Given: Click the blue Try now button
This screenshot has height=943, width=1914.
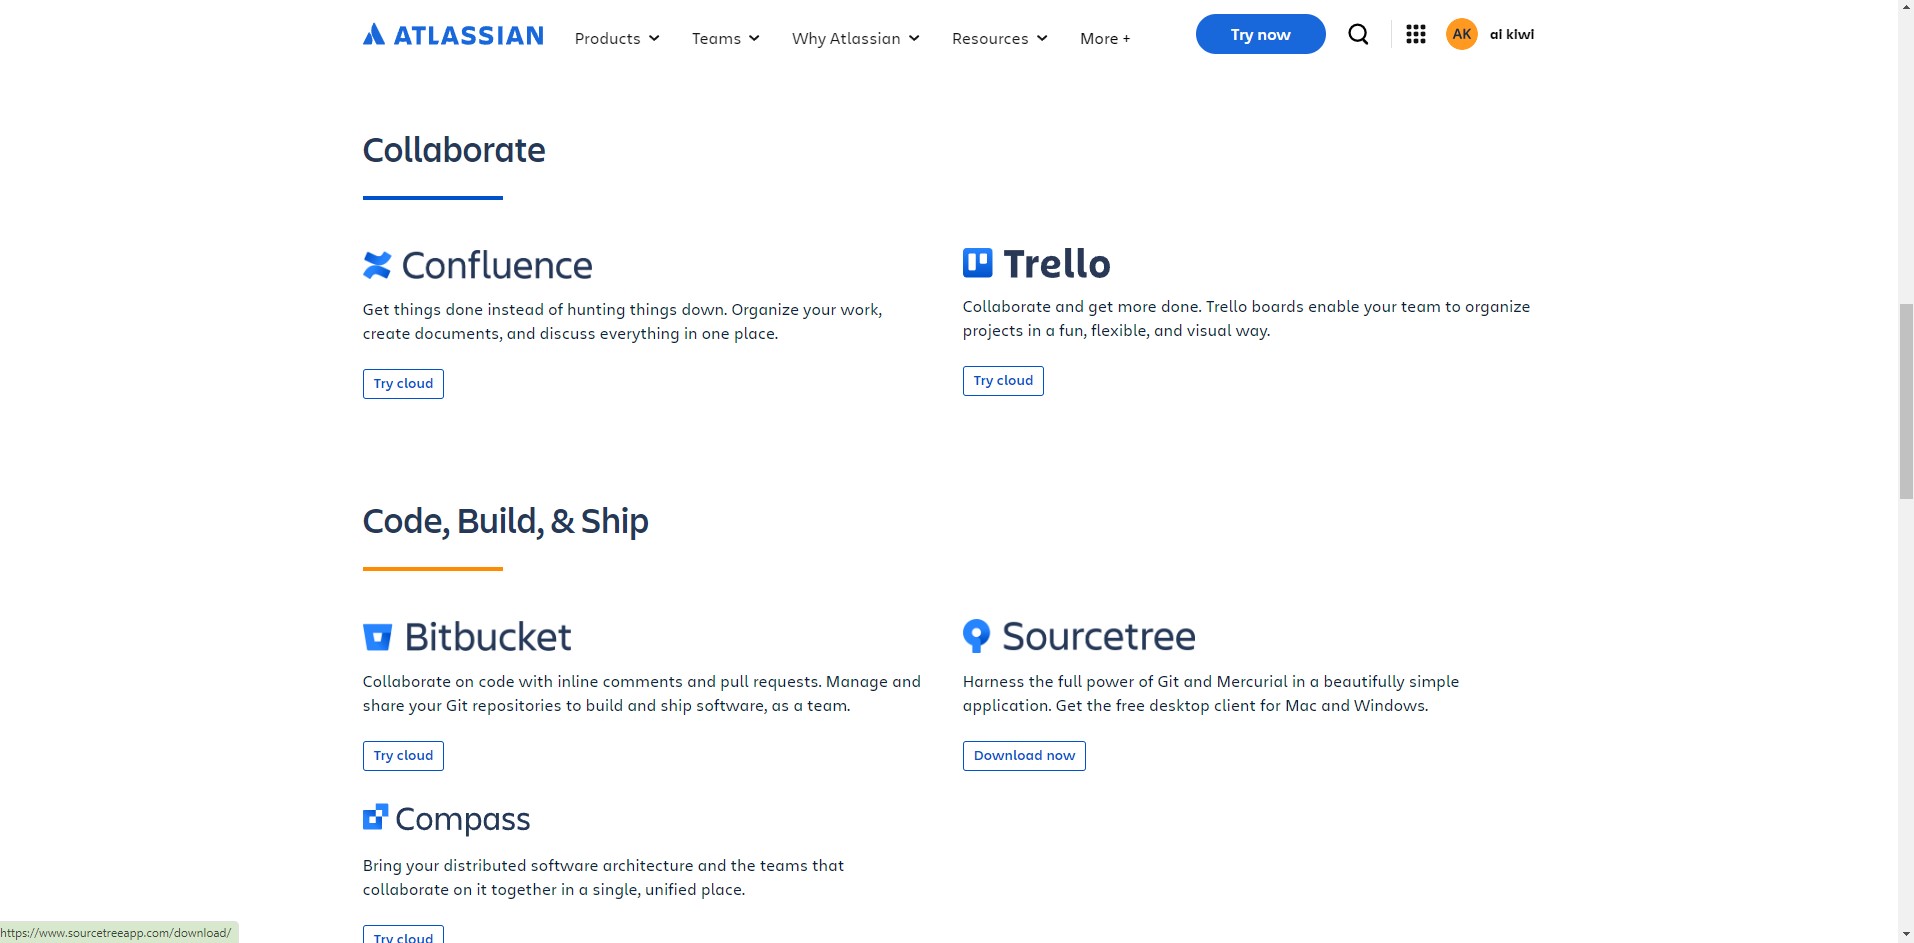Looking at the screenshot, I should [x=1260, y=34].
